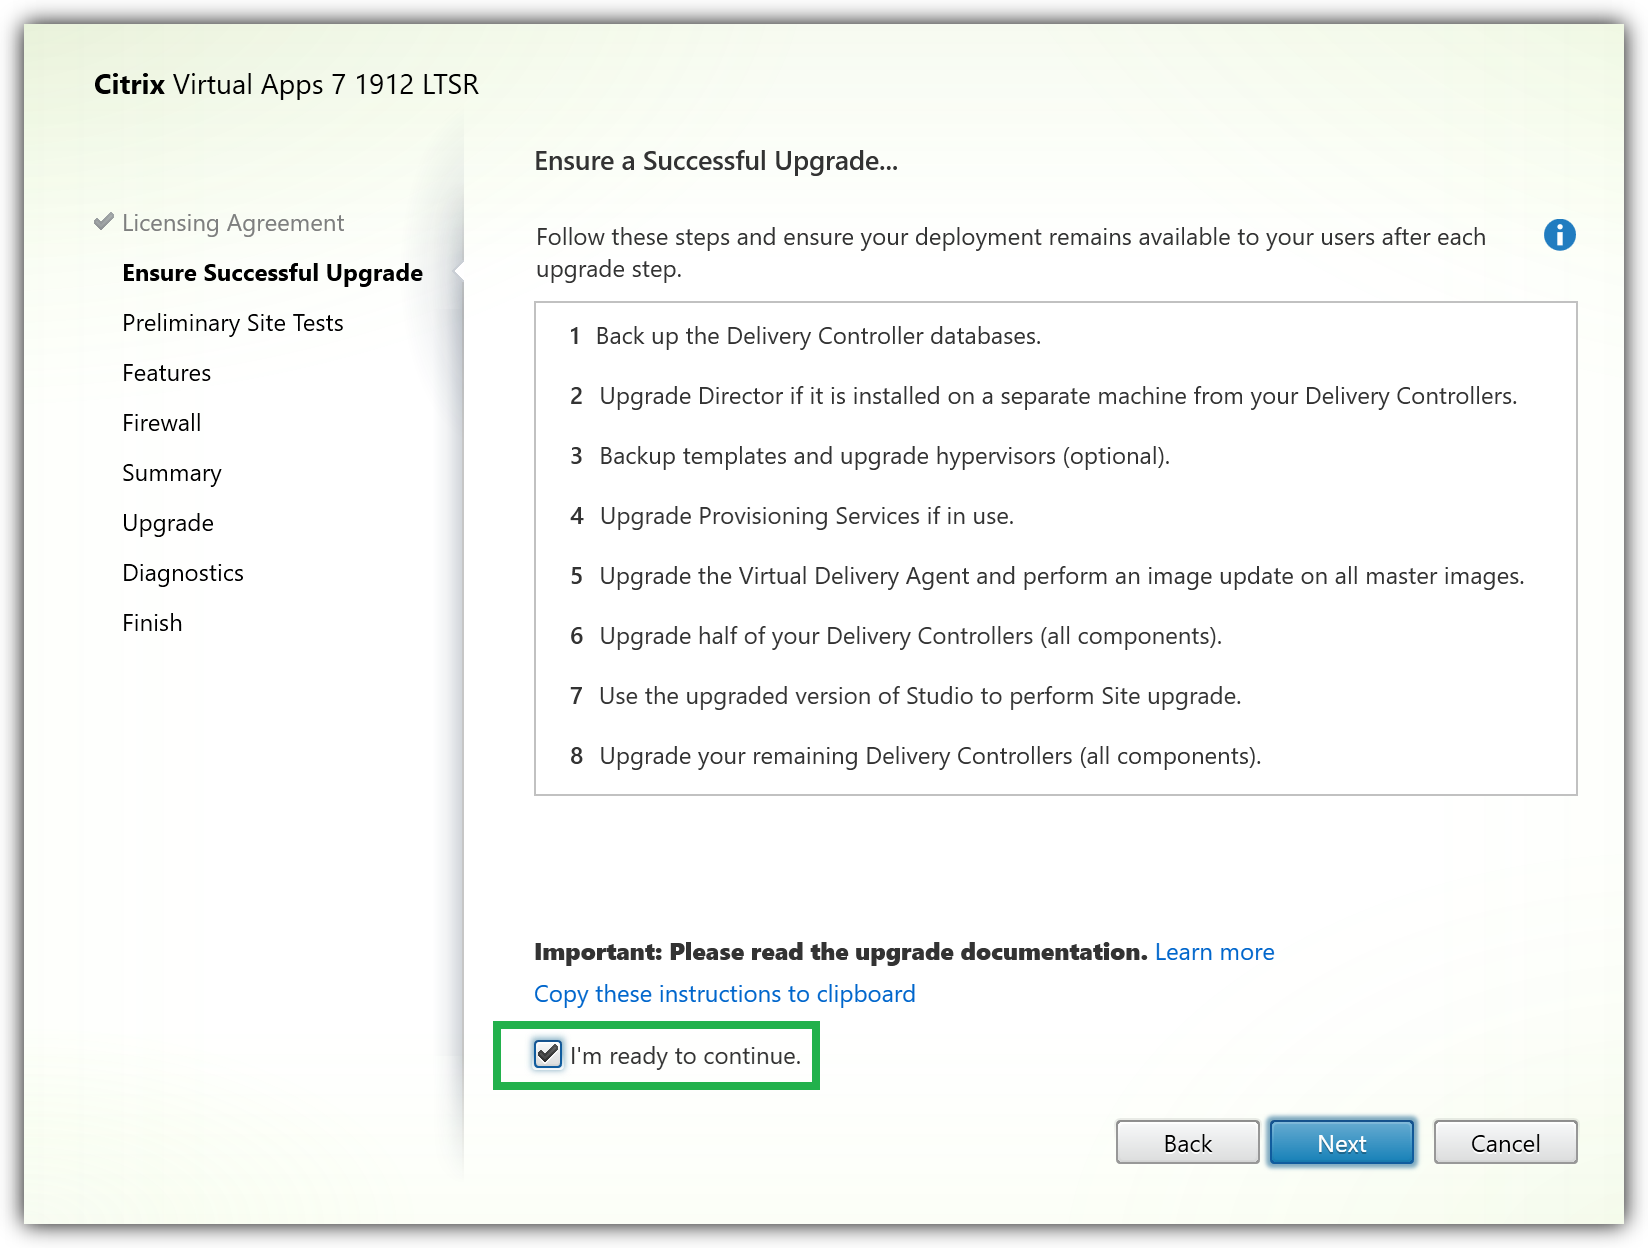
Task: Select the Licensing Agreement step
Action: 232,223
